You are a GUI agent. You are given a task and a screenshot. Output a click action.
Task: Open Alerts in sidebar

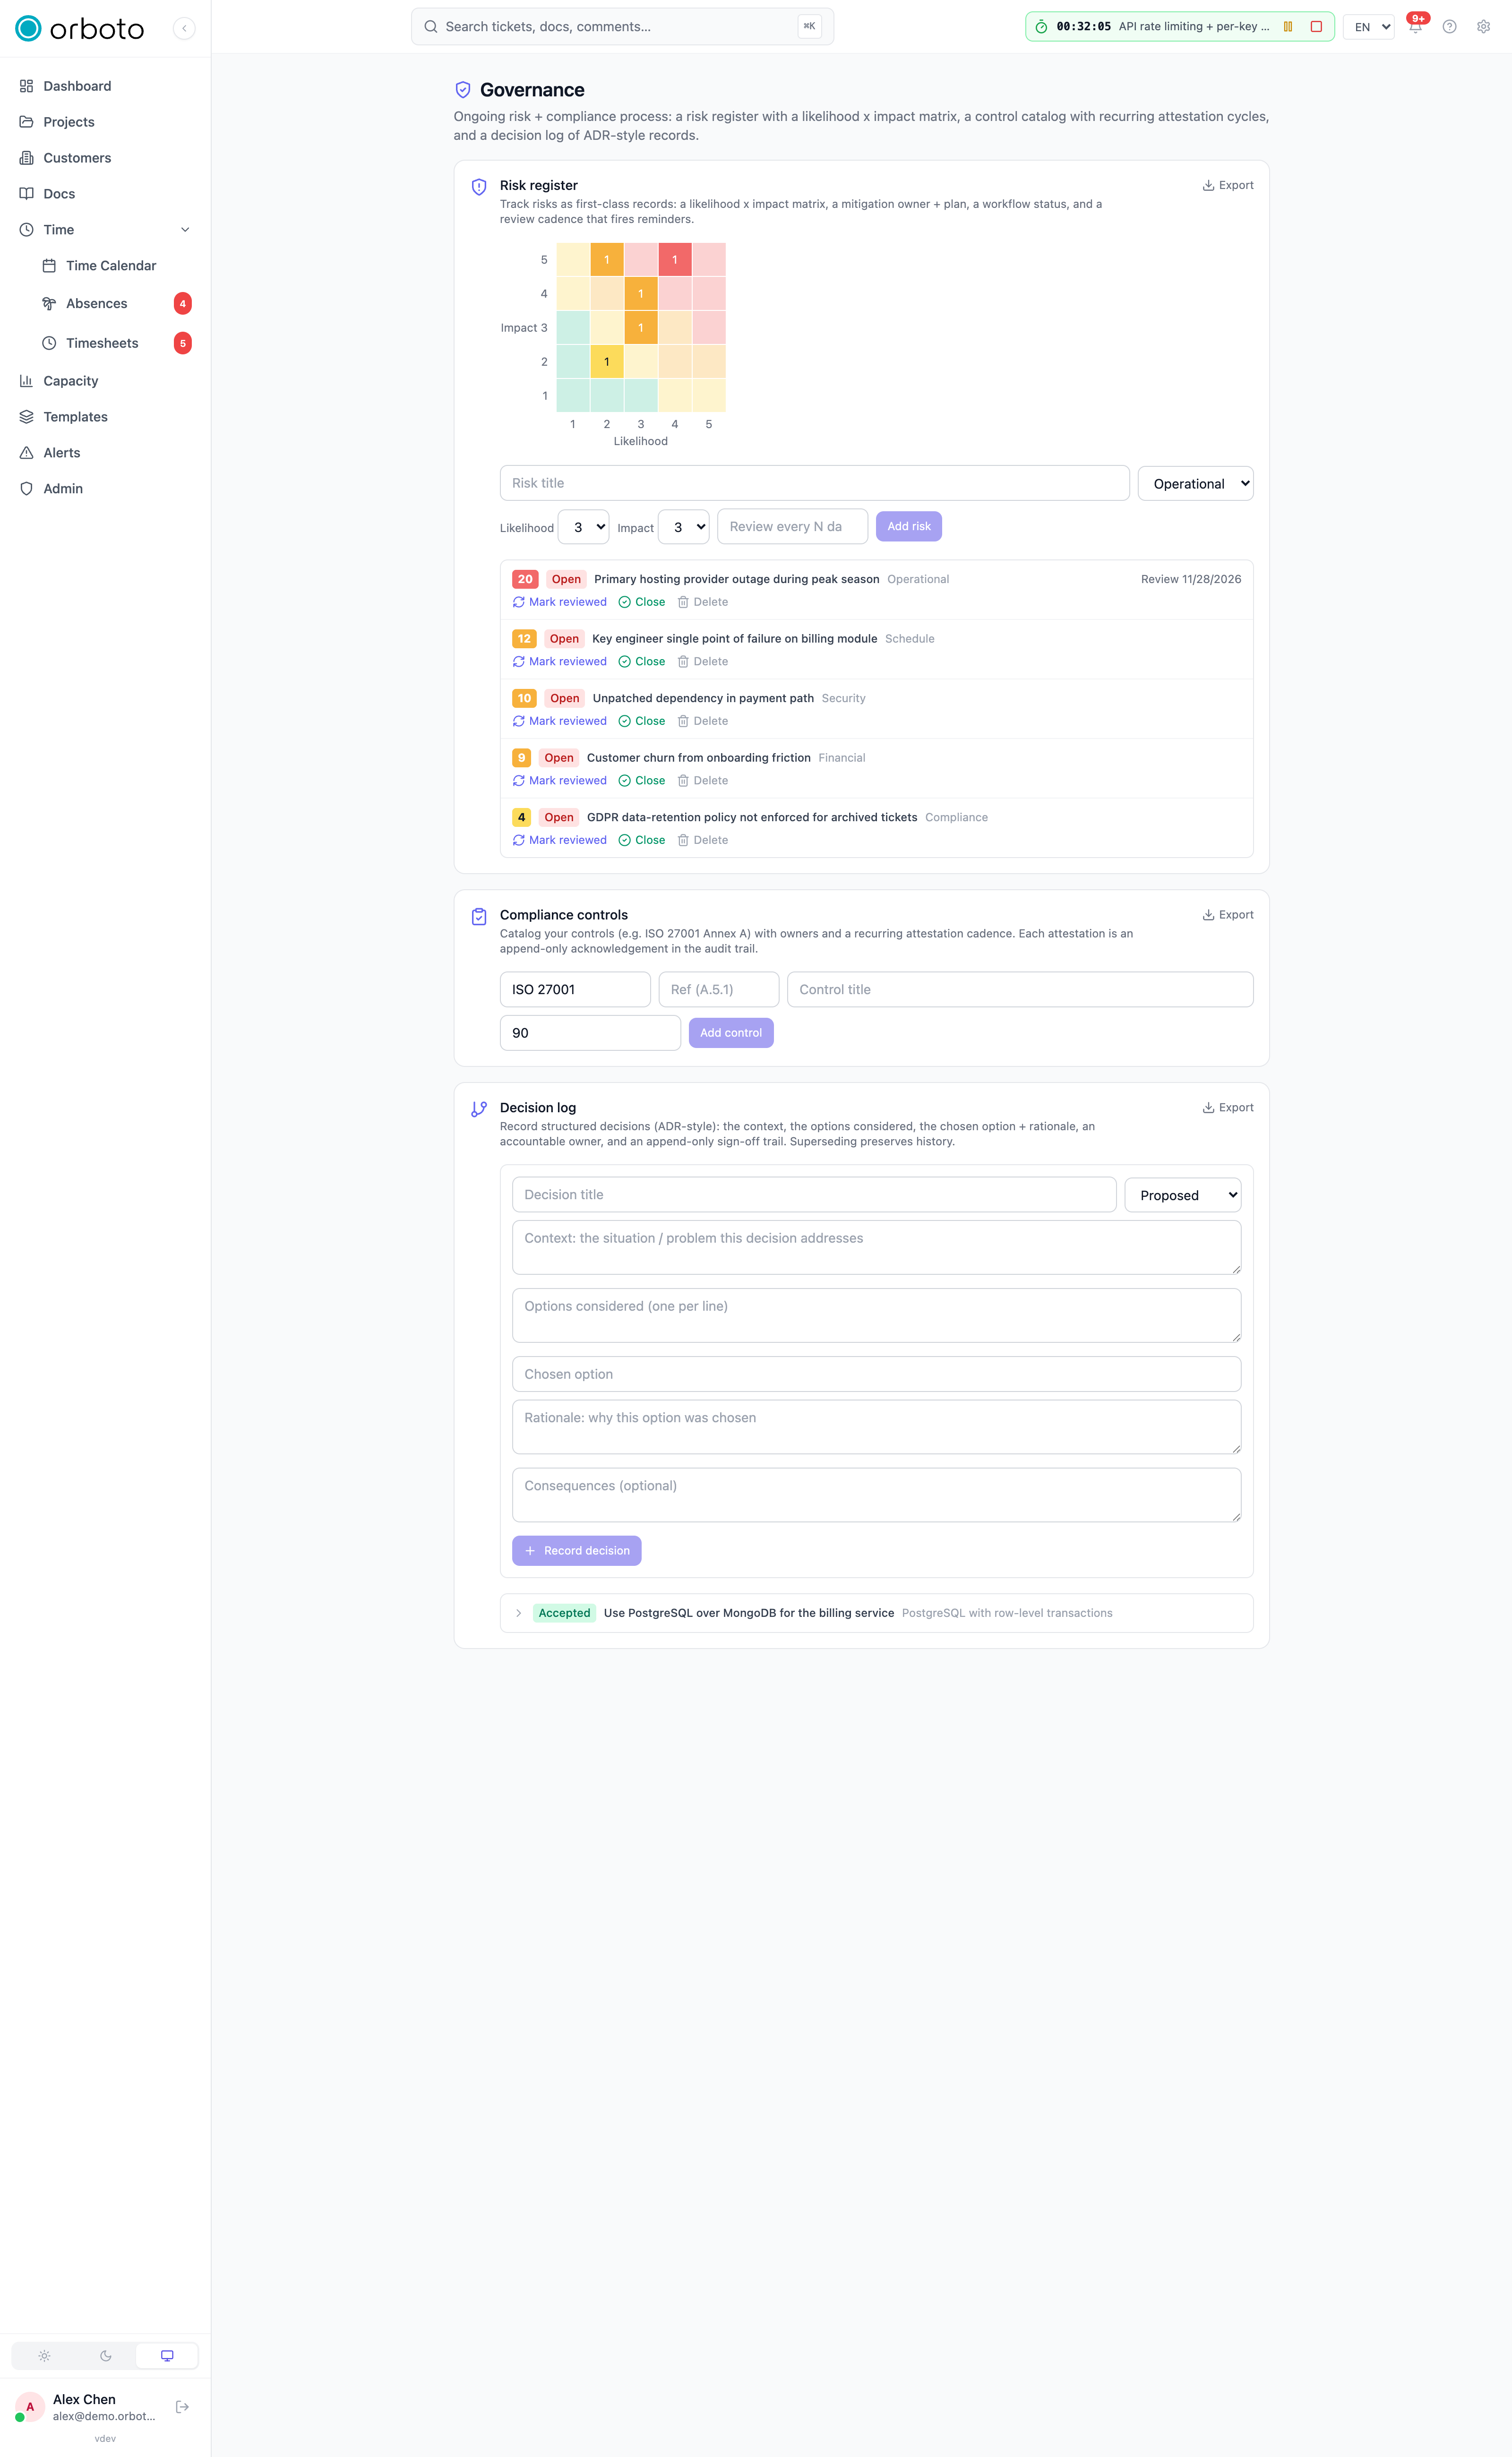pyautogui.click(x=105, y=453)
